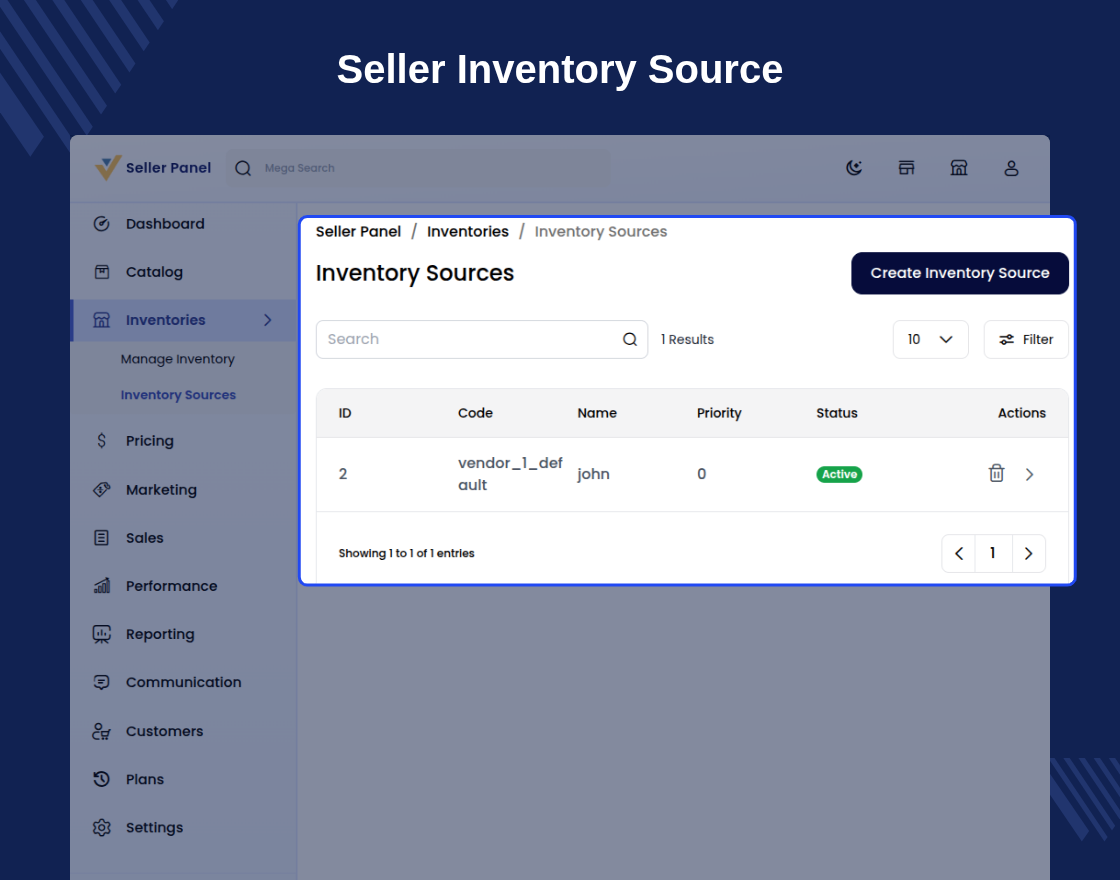Click the Seller Panel logo icon
Viewport: 1120px width, 880px height.
tap(108, 168)
